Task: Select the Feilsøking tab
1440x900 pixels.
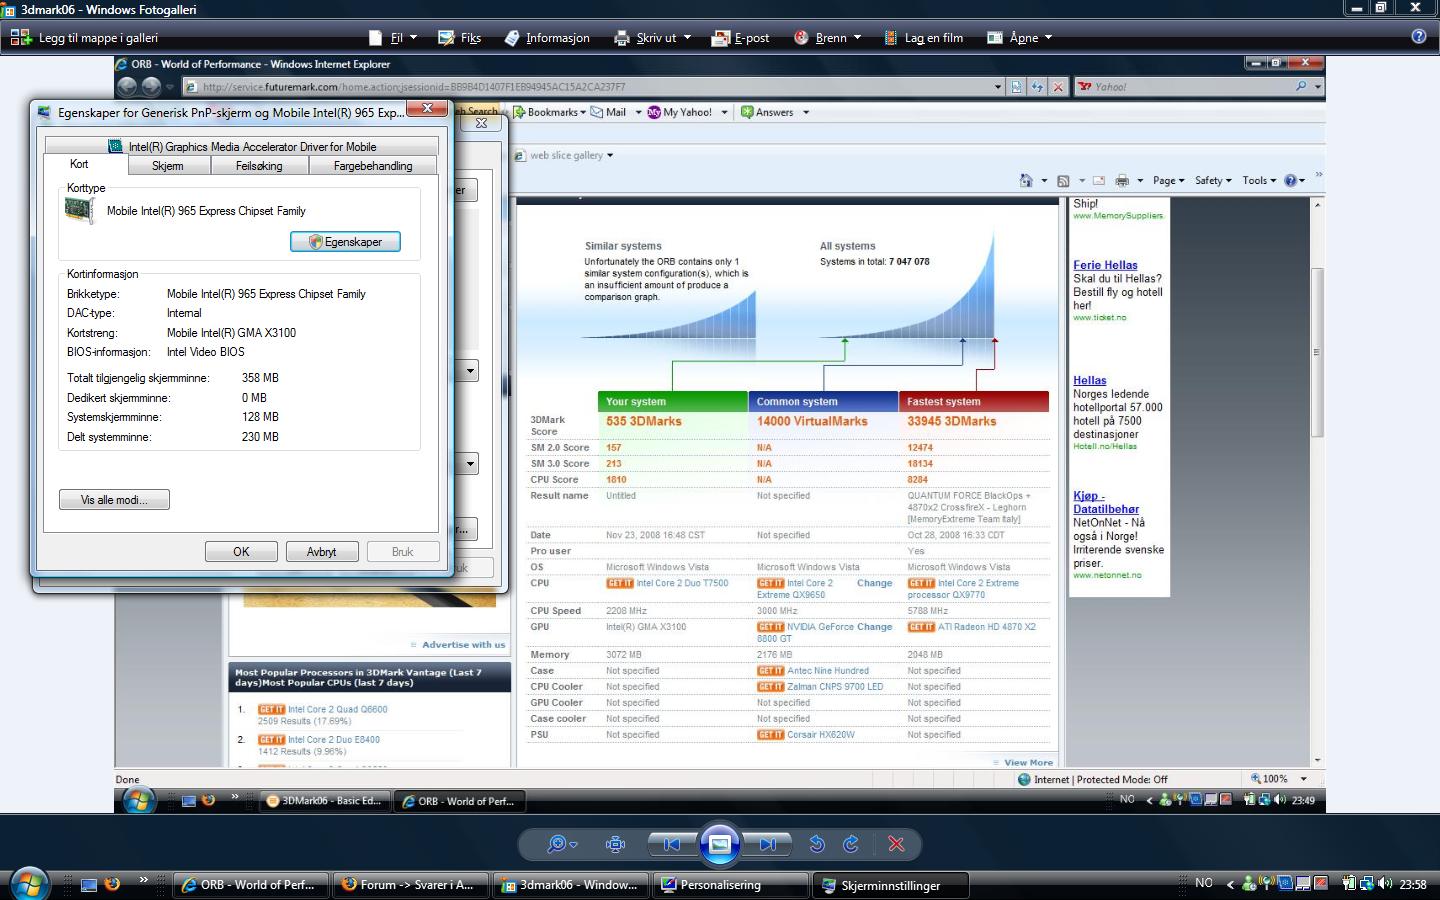Action: [259, 166]
